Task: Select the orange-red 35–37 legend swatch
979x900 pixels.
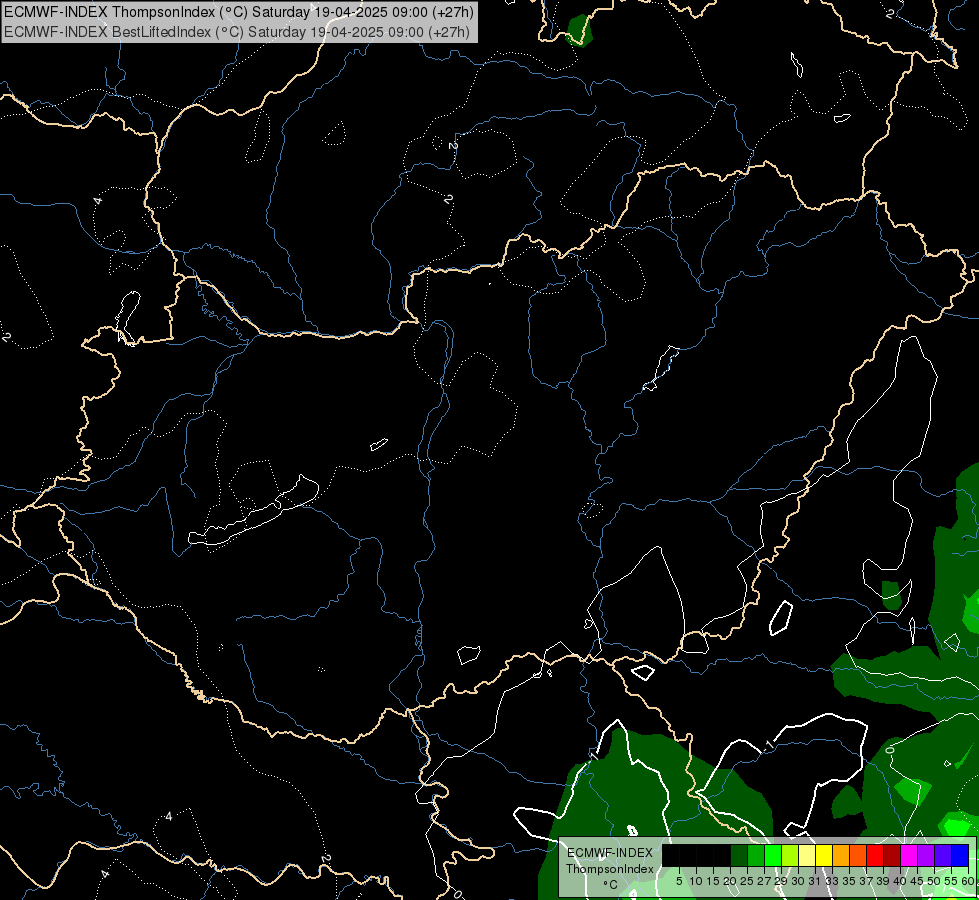Action: coord(858,856)
